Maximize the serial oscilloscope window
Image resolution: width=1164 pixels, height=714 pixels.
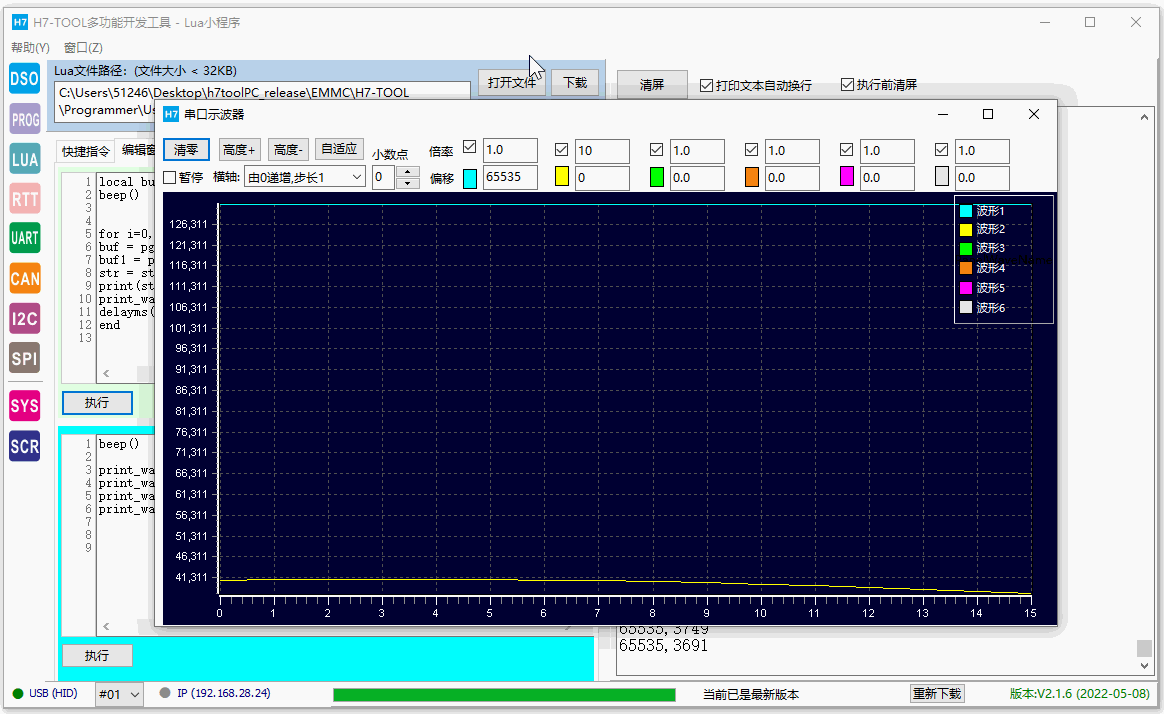(987, 114)
